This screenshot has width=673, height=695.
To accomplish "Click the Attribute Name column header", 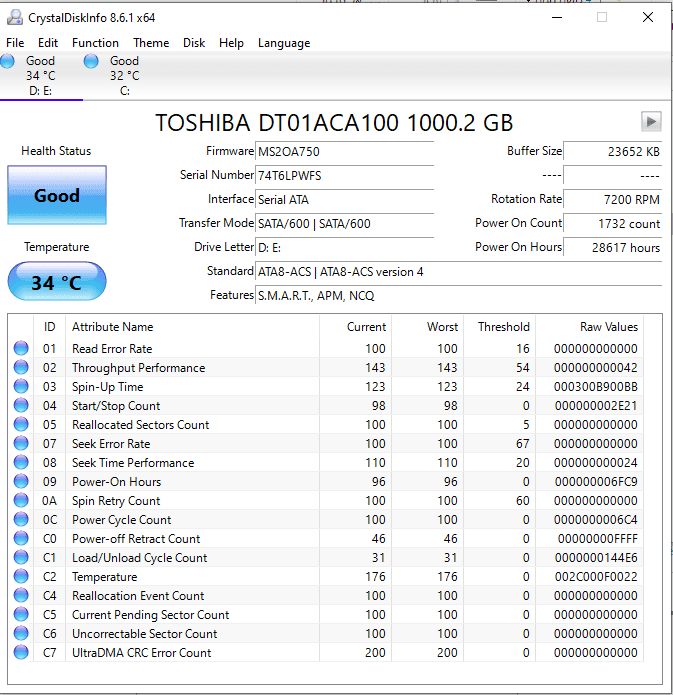I will (x=113, y=327).
